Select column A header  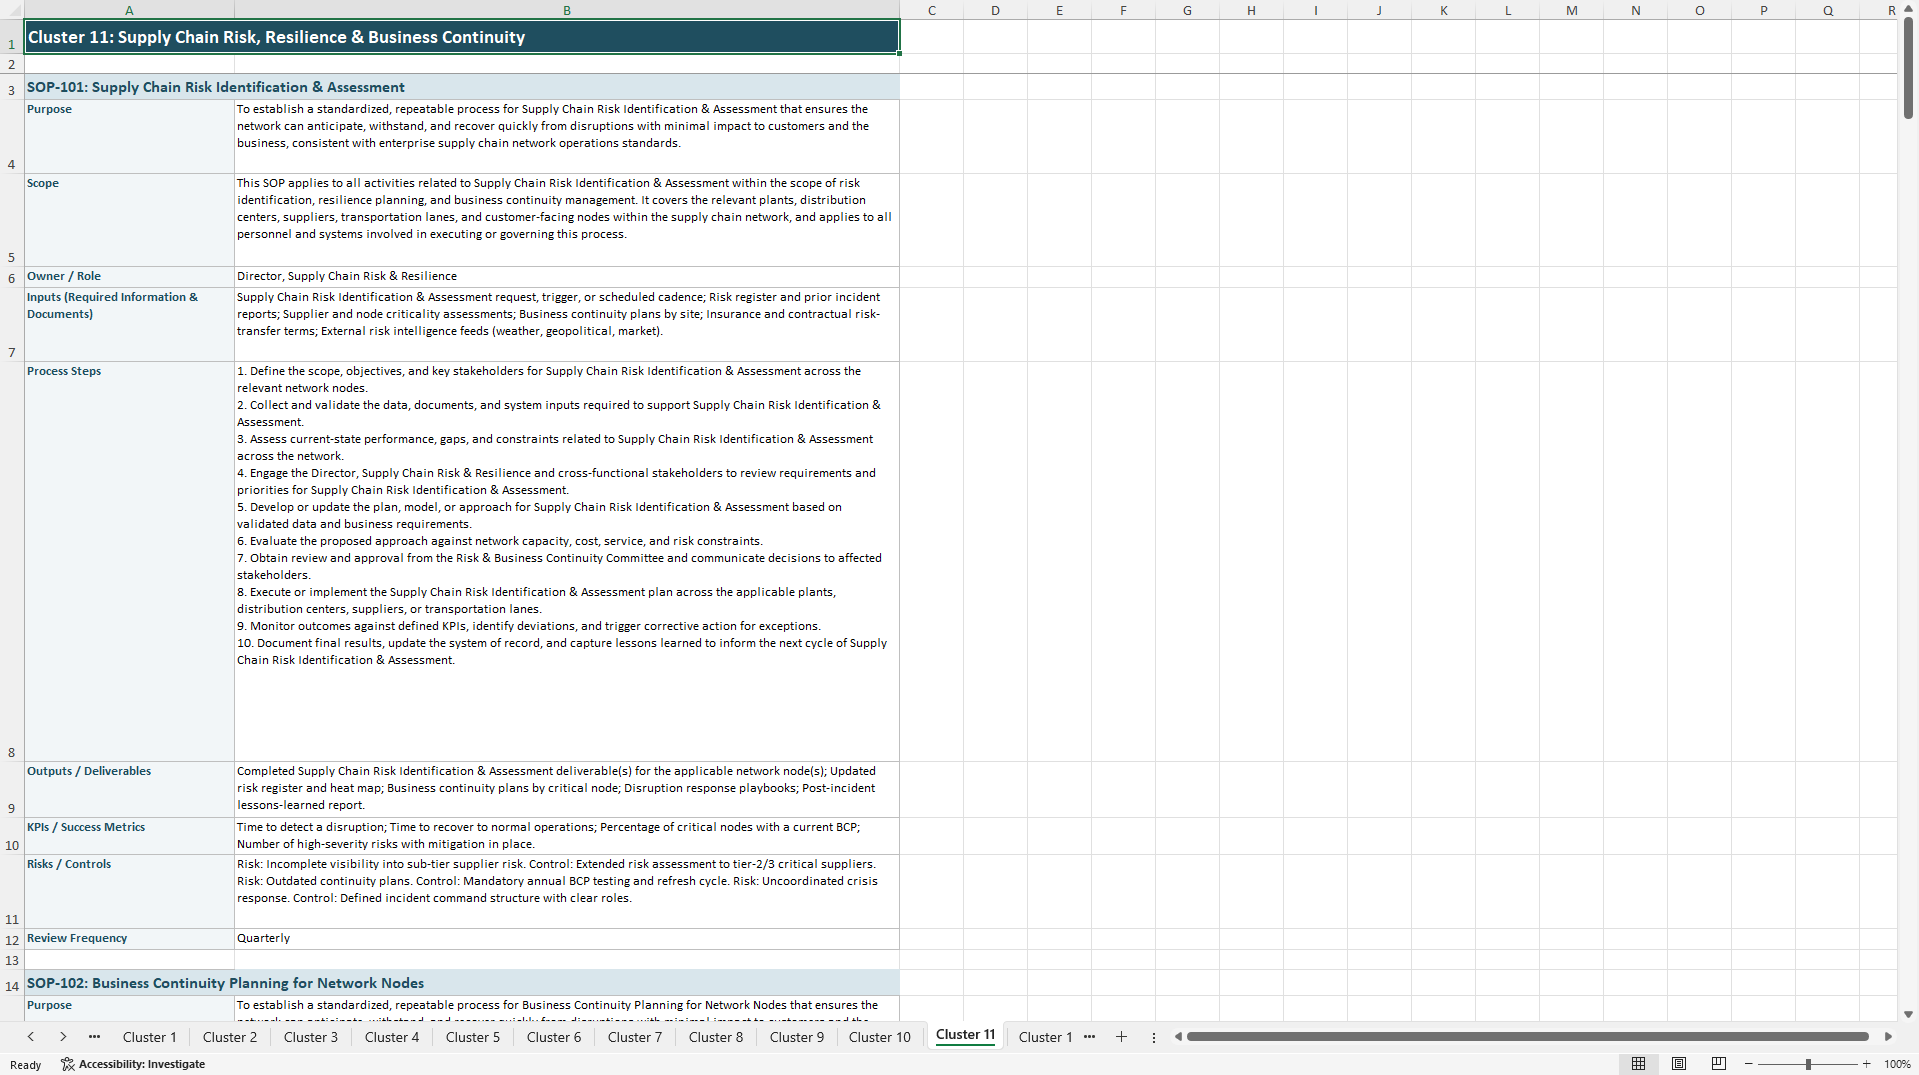(x=129, y=10)
